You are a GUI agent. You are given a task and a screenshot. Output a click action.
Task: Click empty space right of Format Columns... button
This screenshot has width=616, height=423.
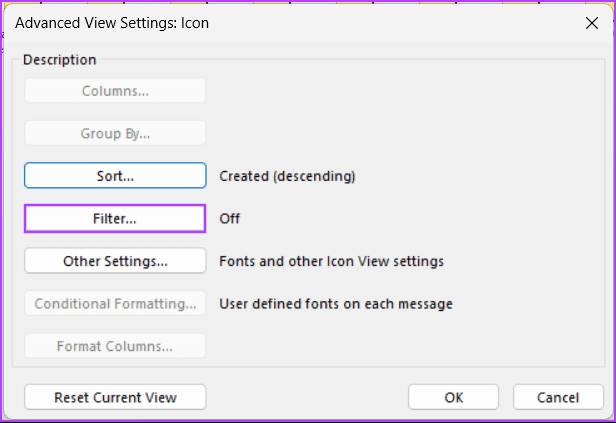[400, 346]
